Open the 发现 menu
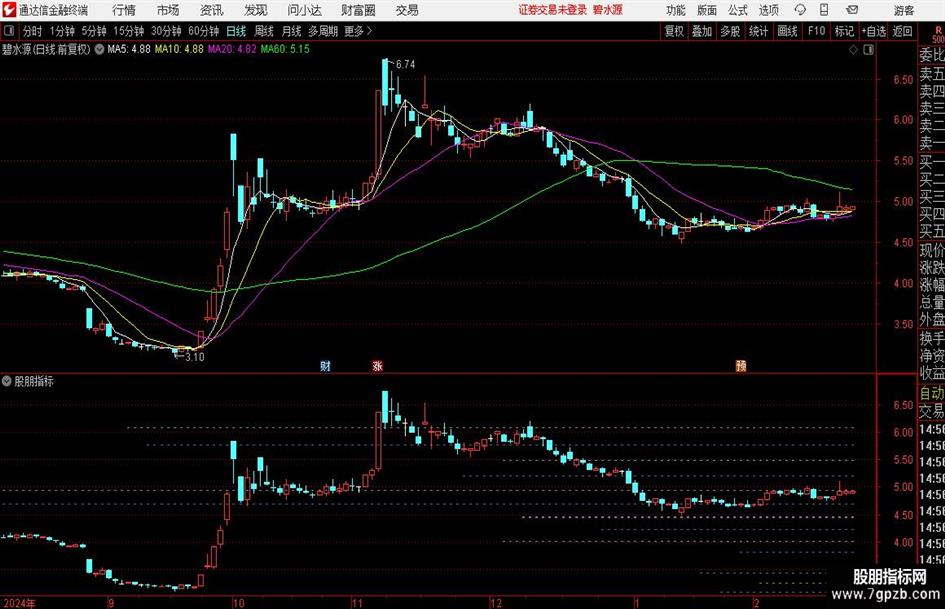This screenshot has height=609, width=945. [x=256, y=10]
